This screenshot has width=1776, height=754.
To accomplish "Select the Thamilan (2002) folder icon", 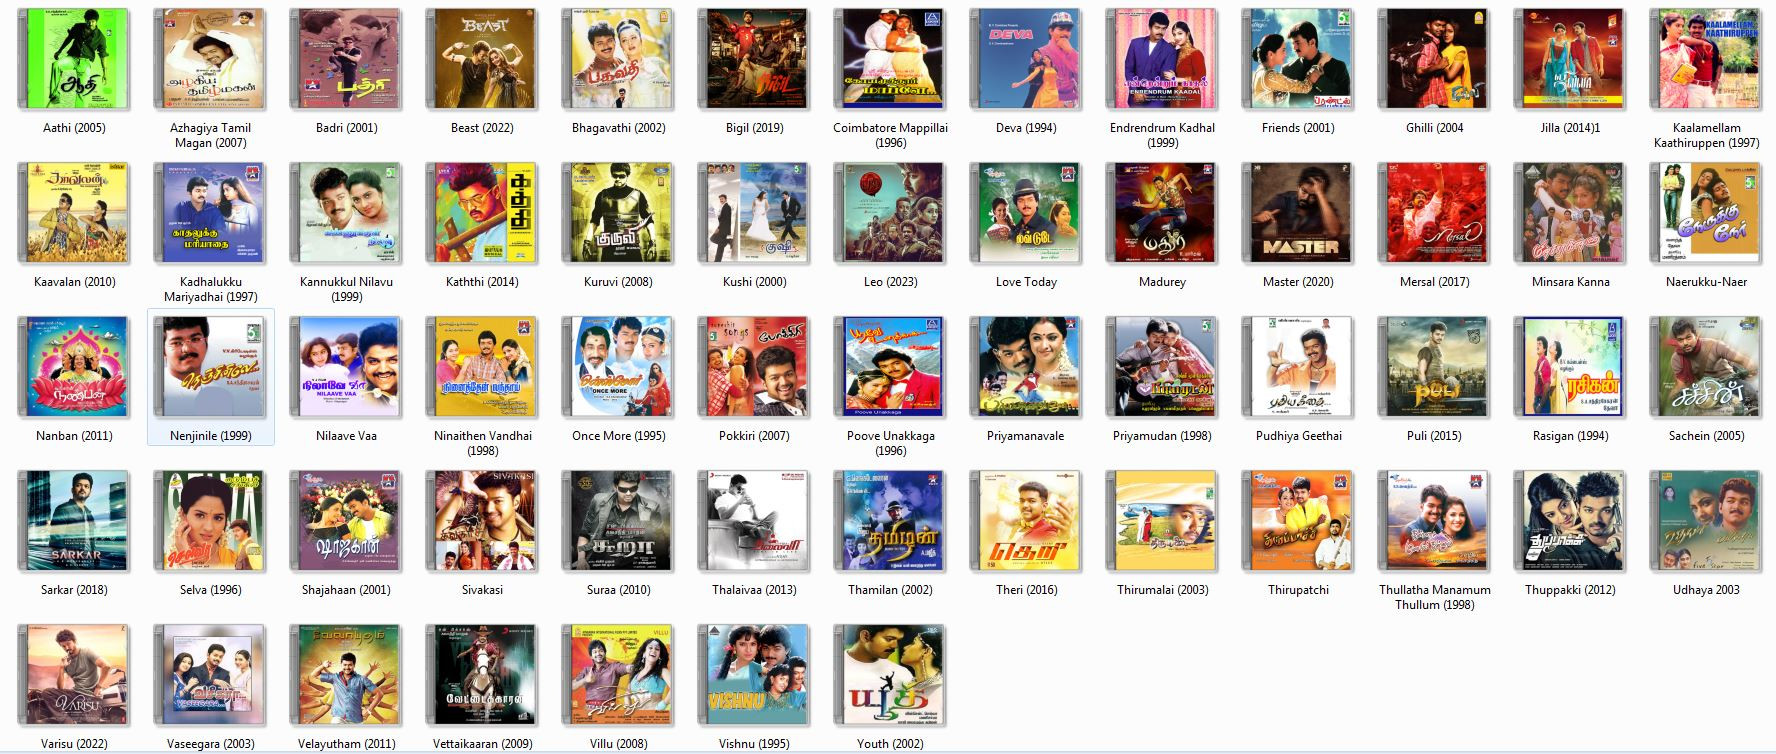I will click(x=890, y=522).
